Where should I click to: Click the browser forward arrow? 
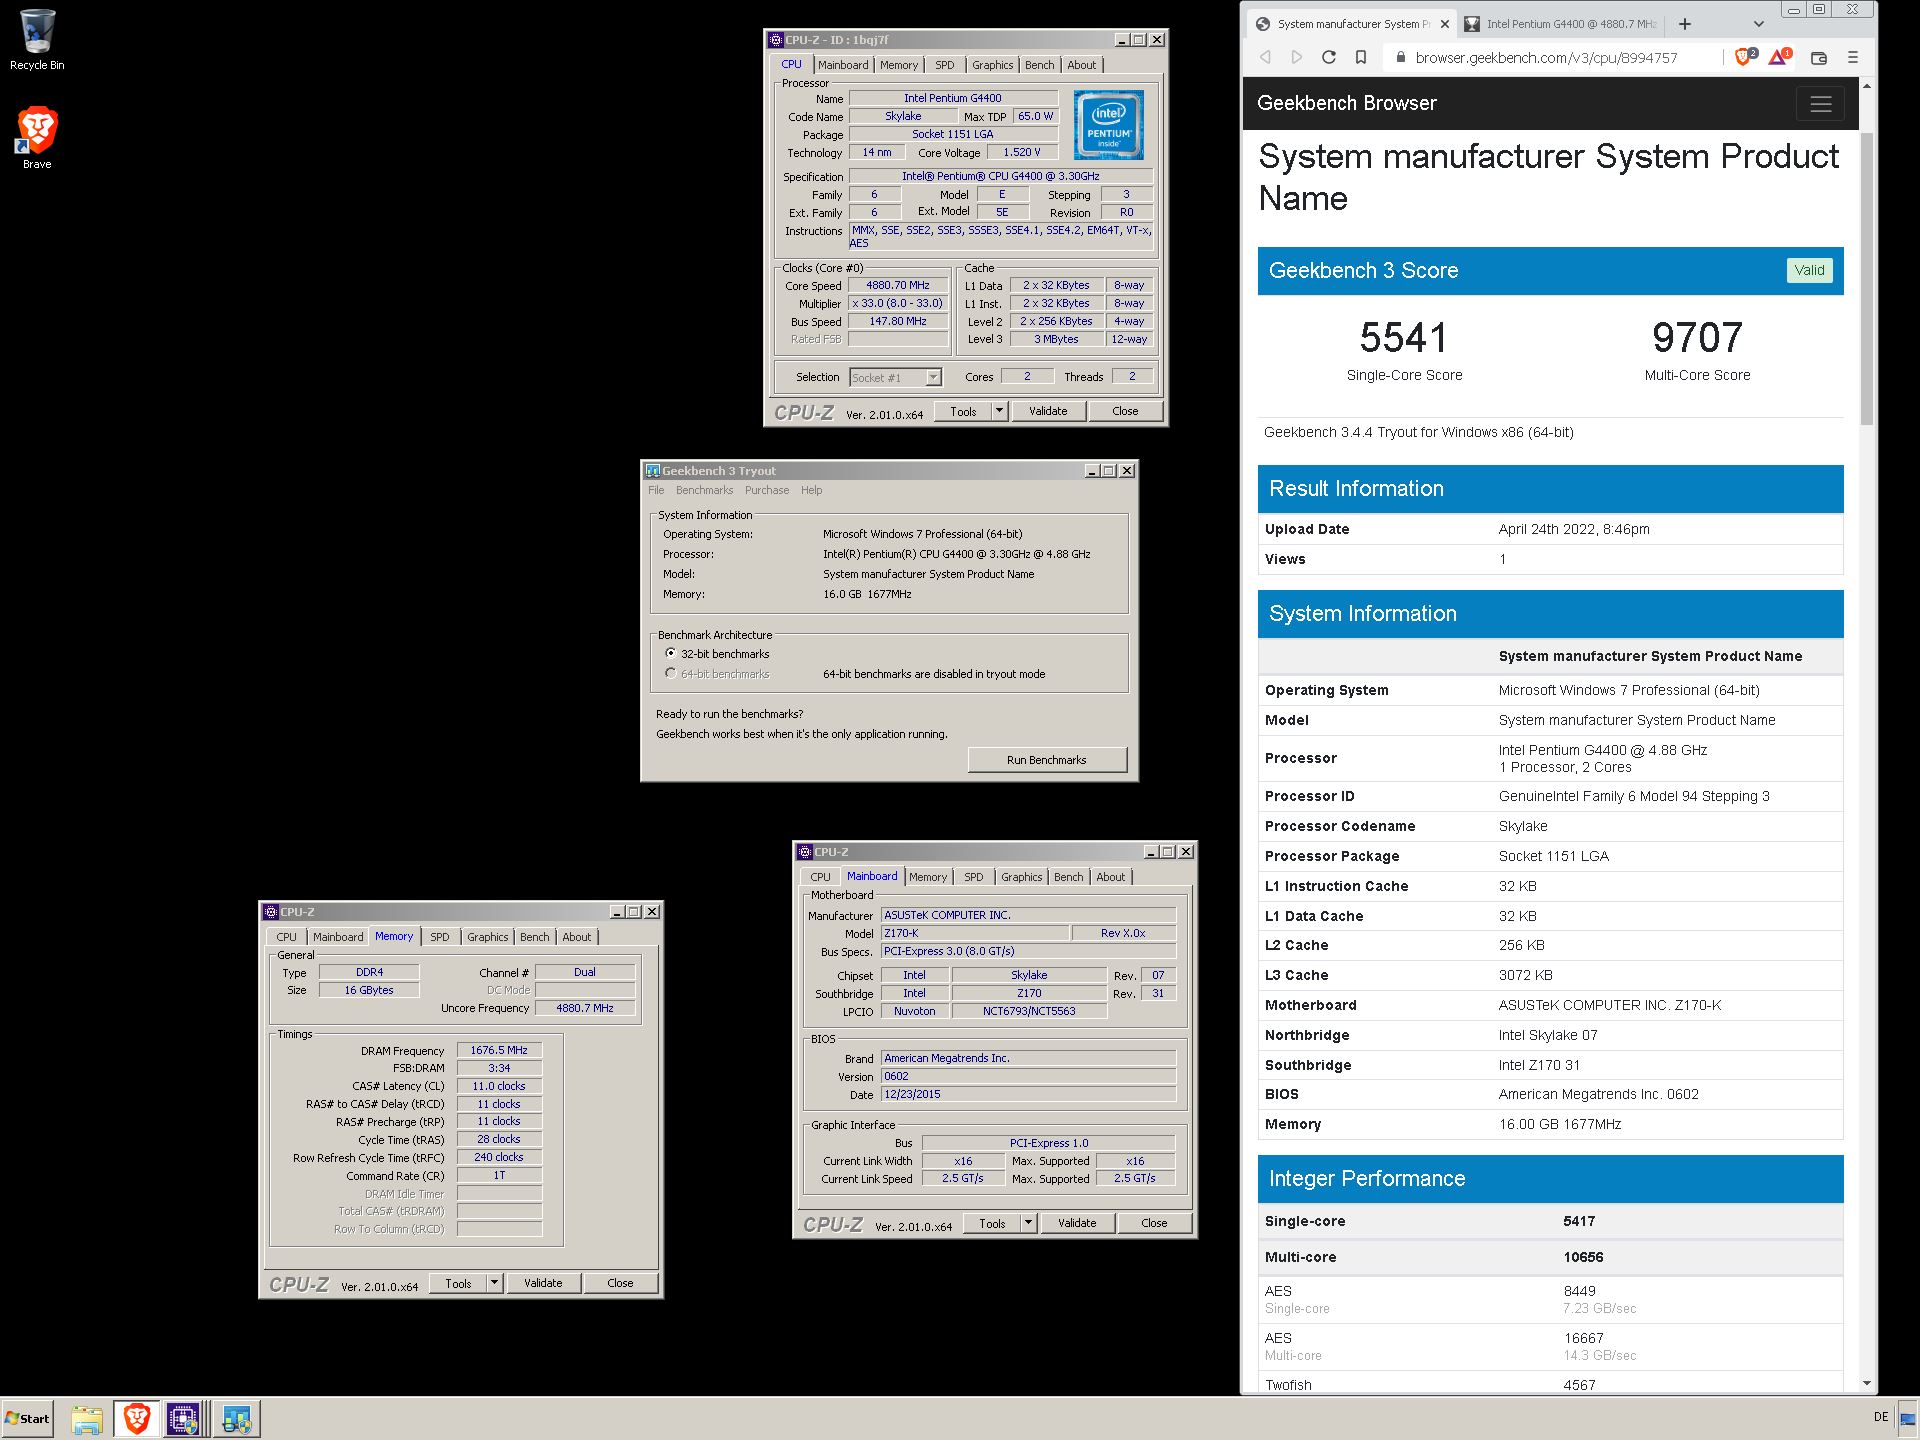[1297, 57]
